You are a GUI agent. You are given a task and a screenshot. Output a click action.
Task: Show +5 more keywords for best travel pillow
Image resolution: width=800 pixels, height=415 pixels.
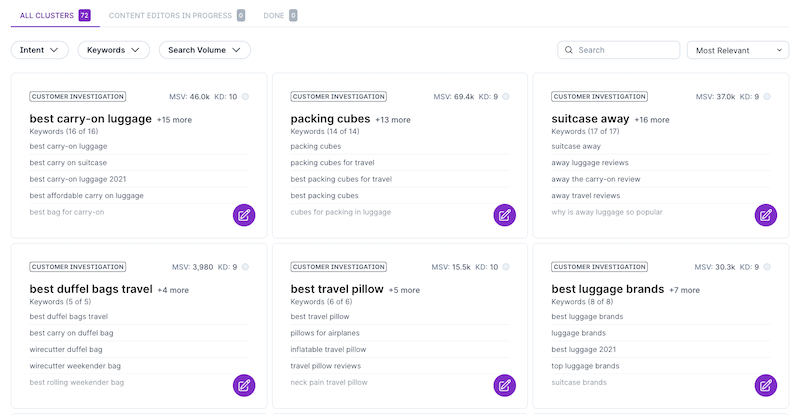[404, 290]
